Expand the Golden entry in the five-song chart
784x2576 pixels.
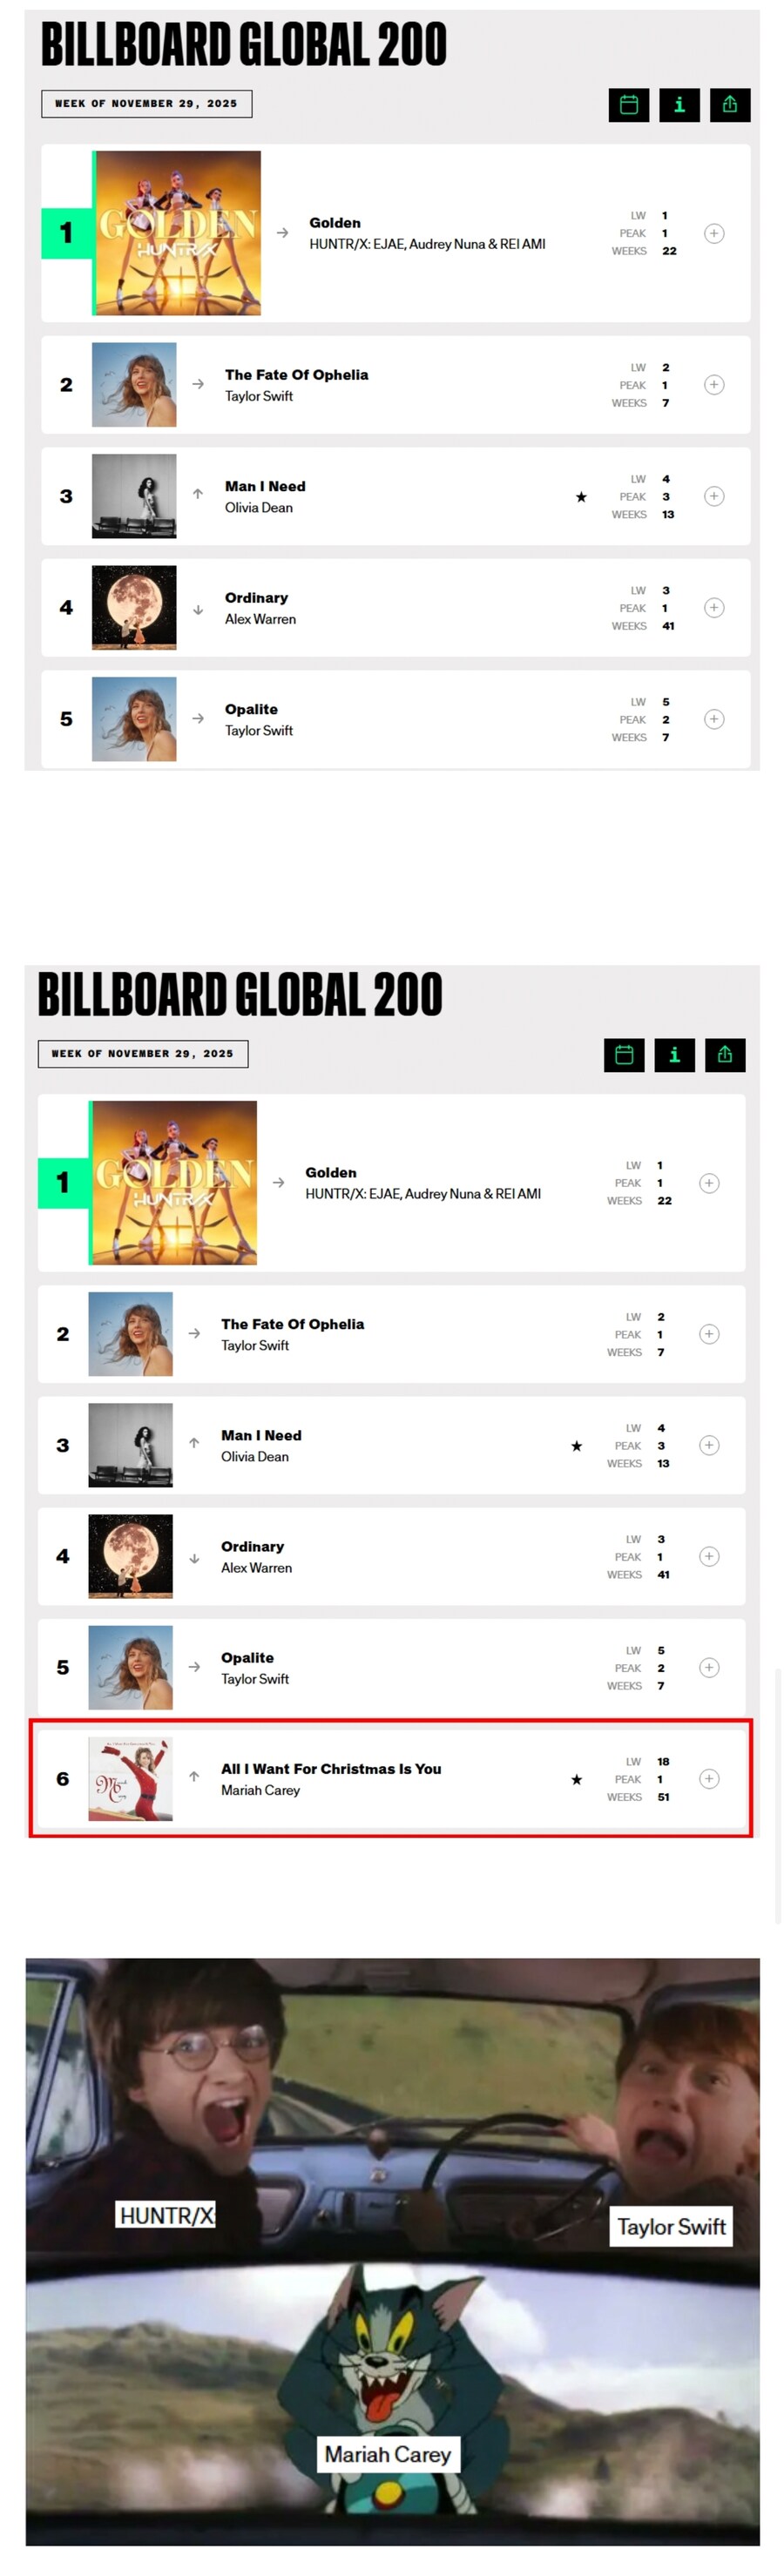click(x=713, y=234)
